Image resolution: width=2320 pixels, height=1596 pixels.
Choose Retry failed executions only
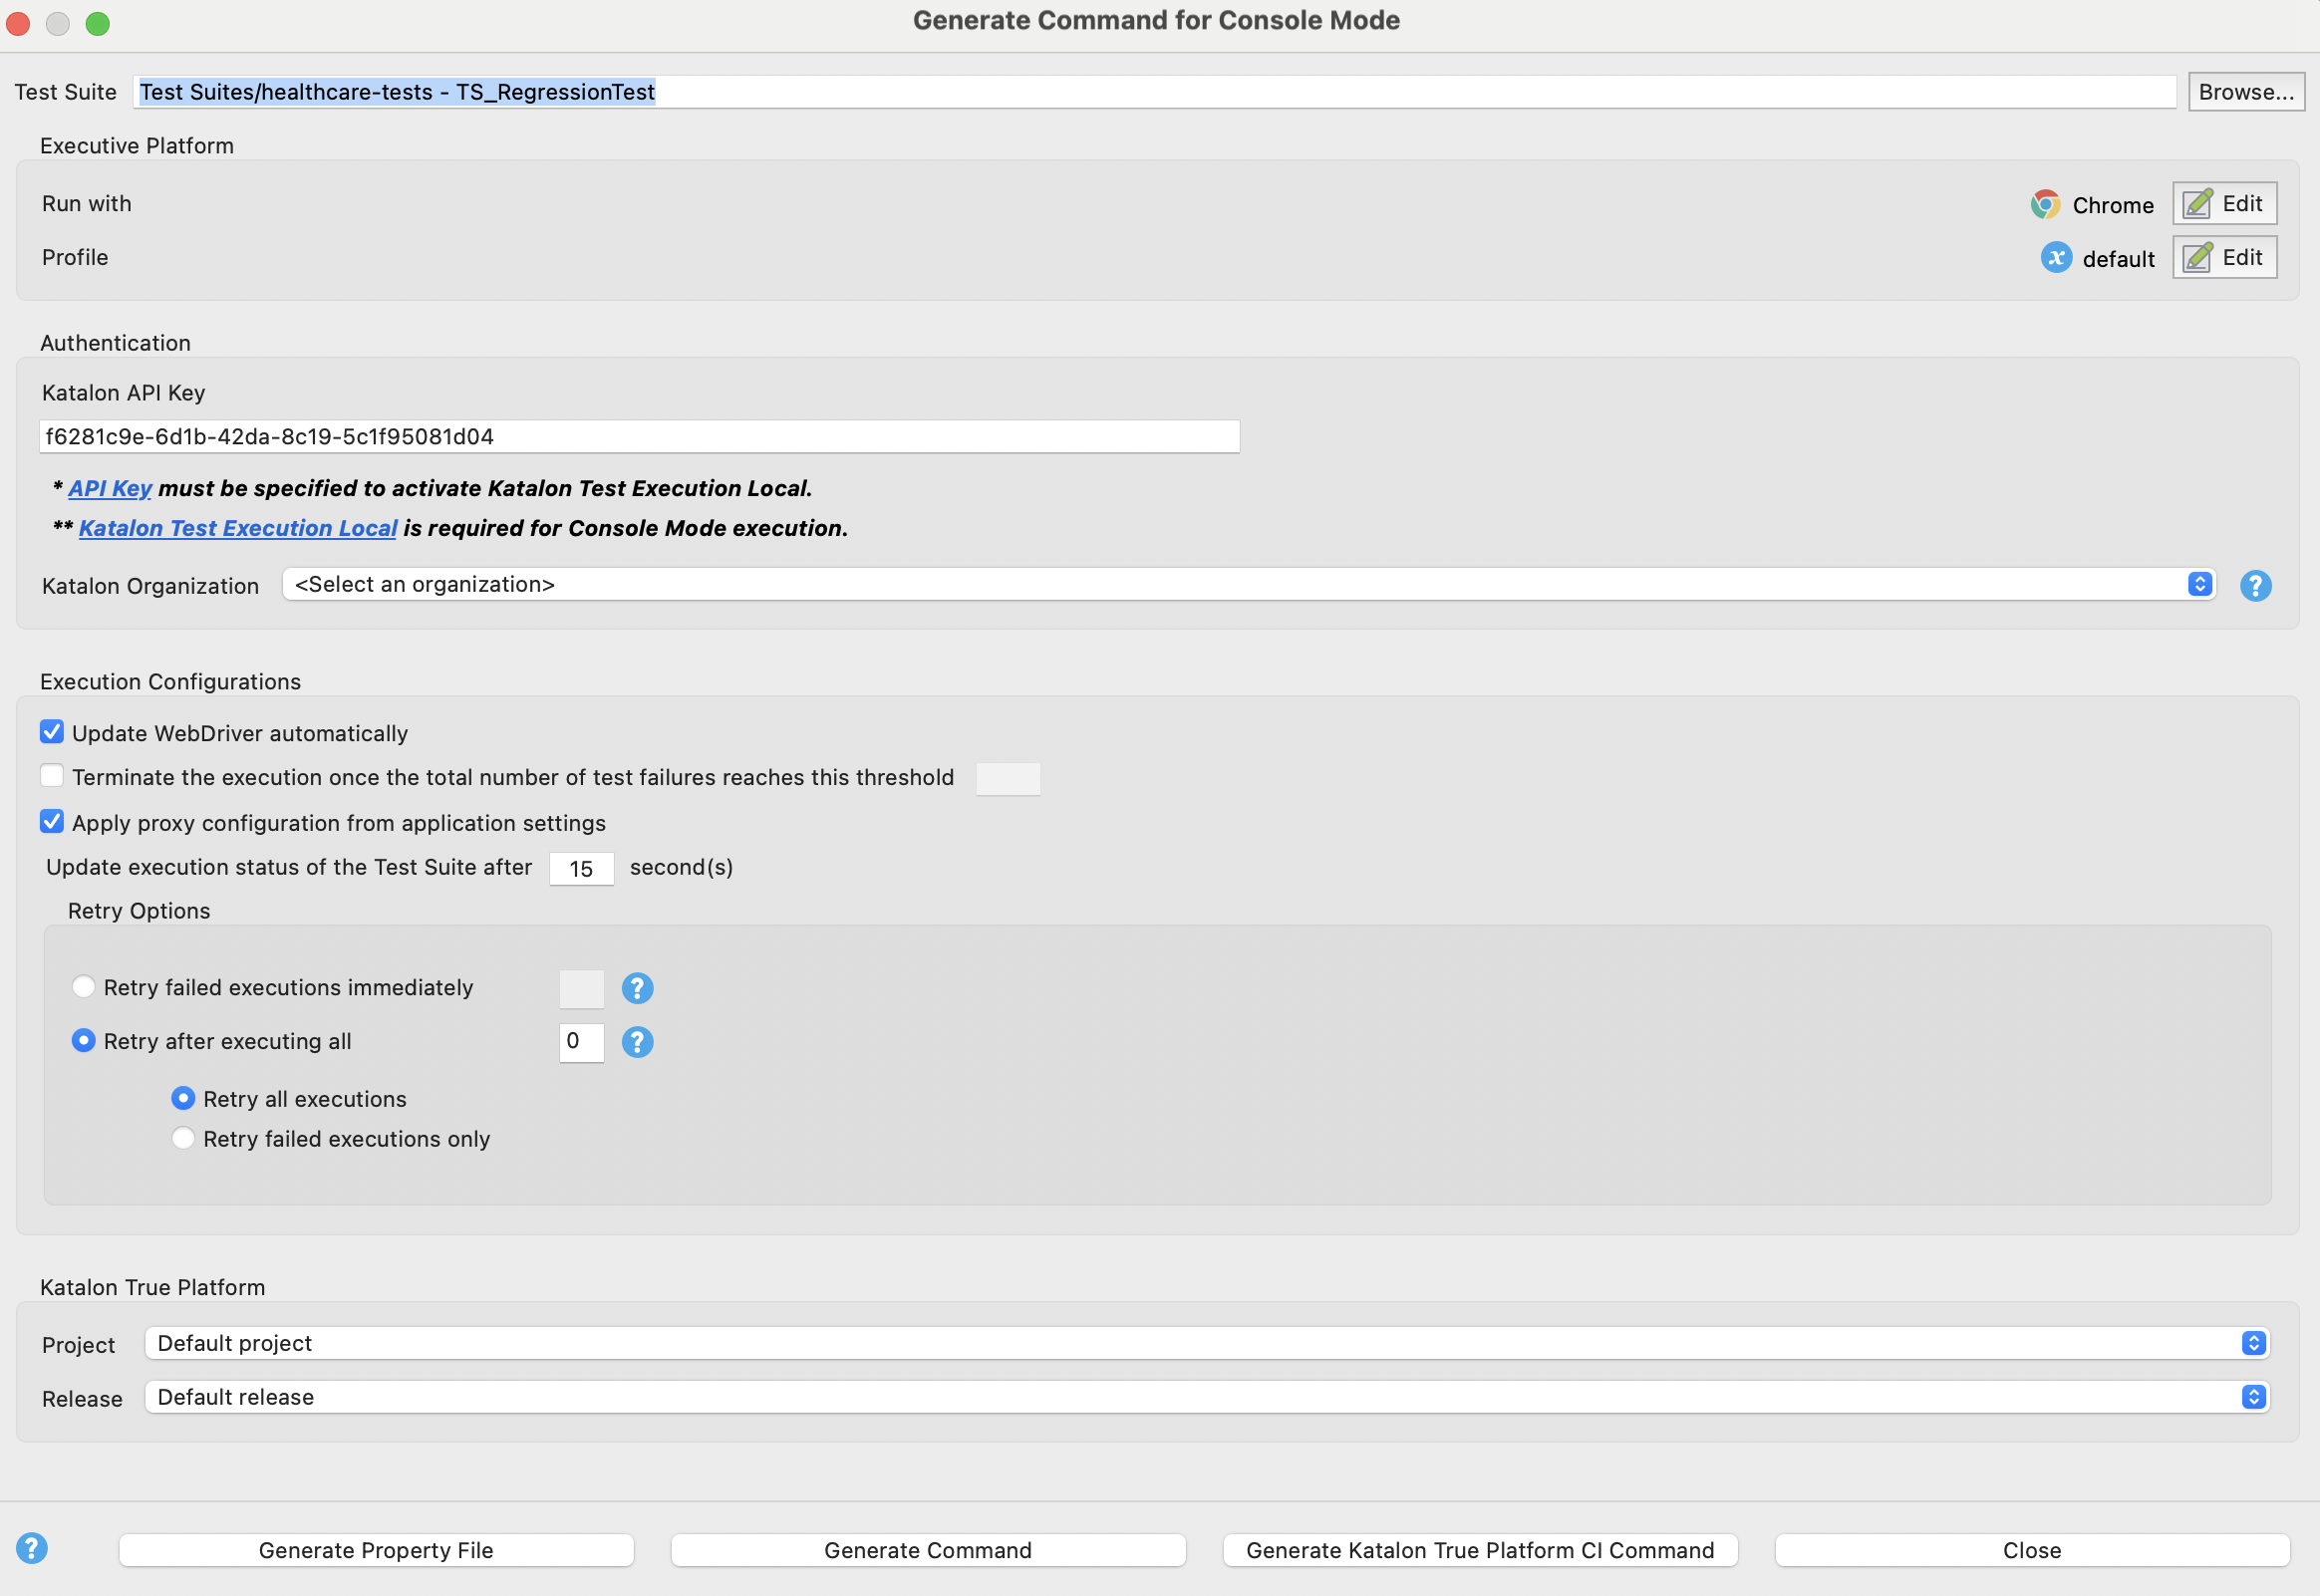tap(183, 1138)
